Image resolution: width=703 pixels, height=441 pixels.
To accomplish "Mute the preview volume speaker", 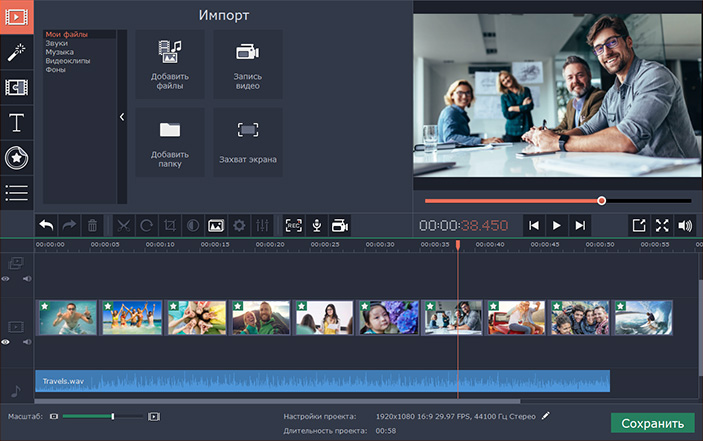I will click(x=685, y=226).
